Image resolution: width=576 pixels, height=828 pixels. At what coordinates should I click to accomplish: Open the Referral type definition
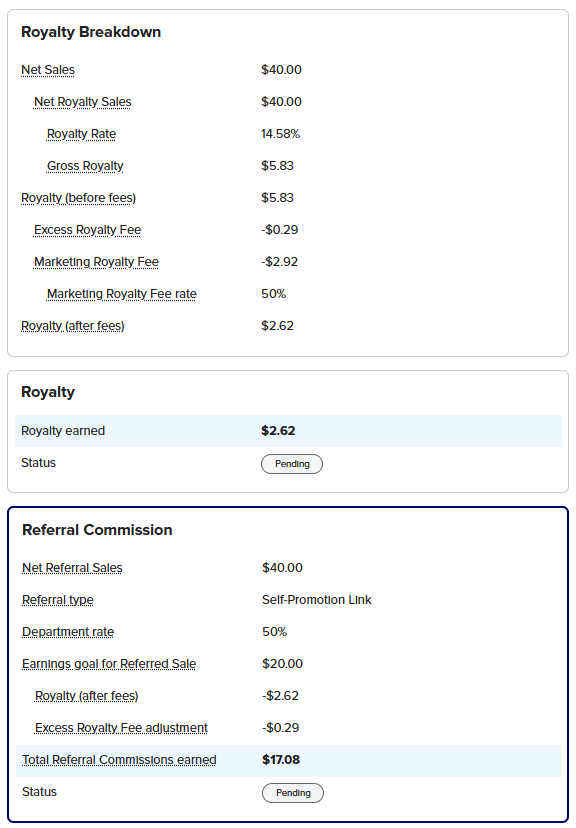[x=58, y=600]
